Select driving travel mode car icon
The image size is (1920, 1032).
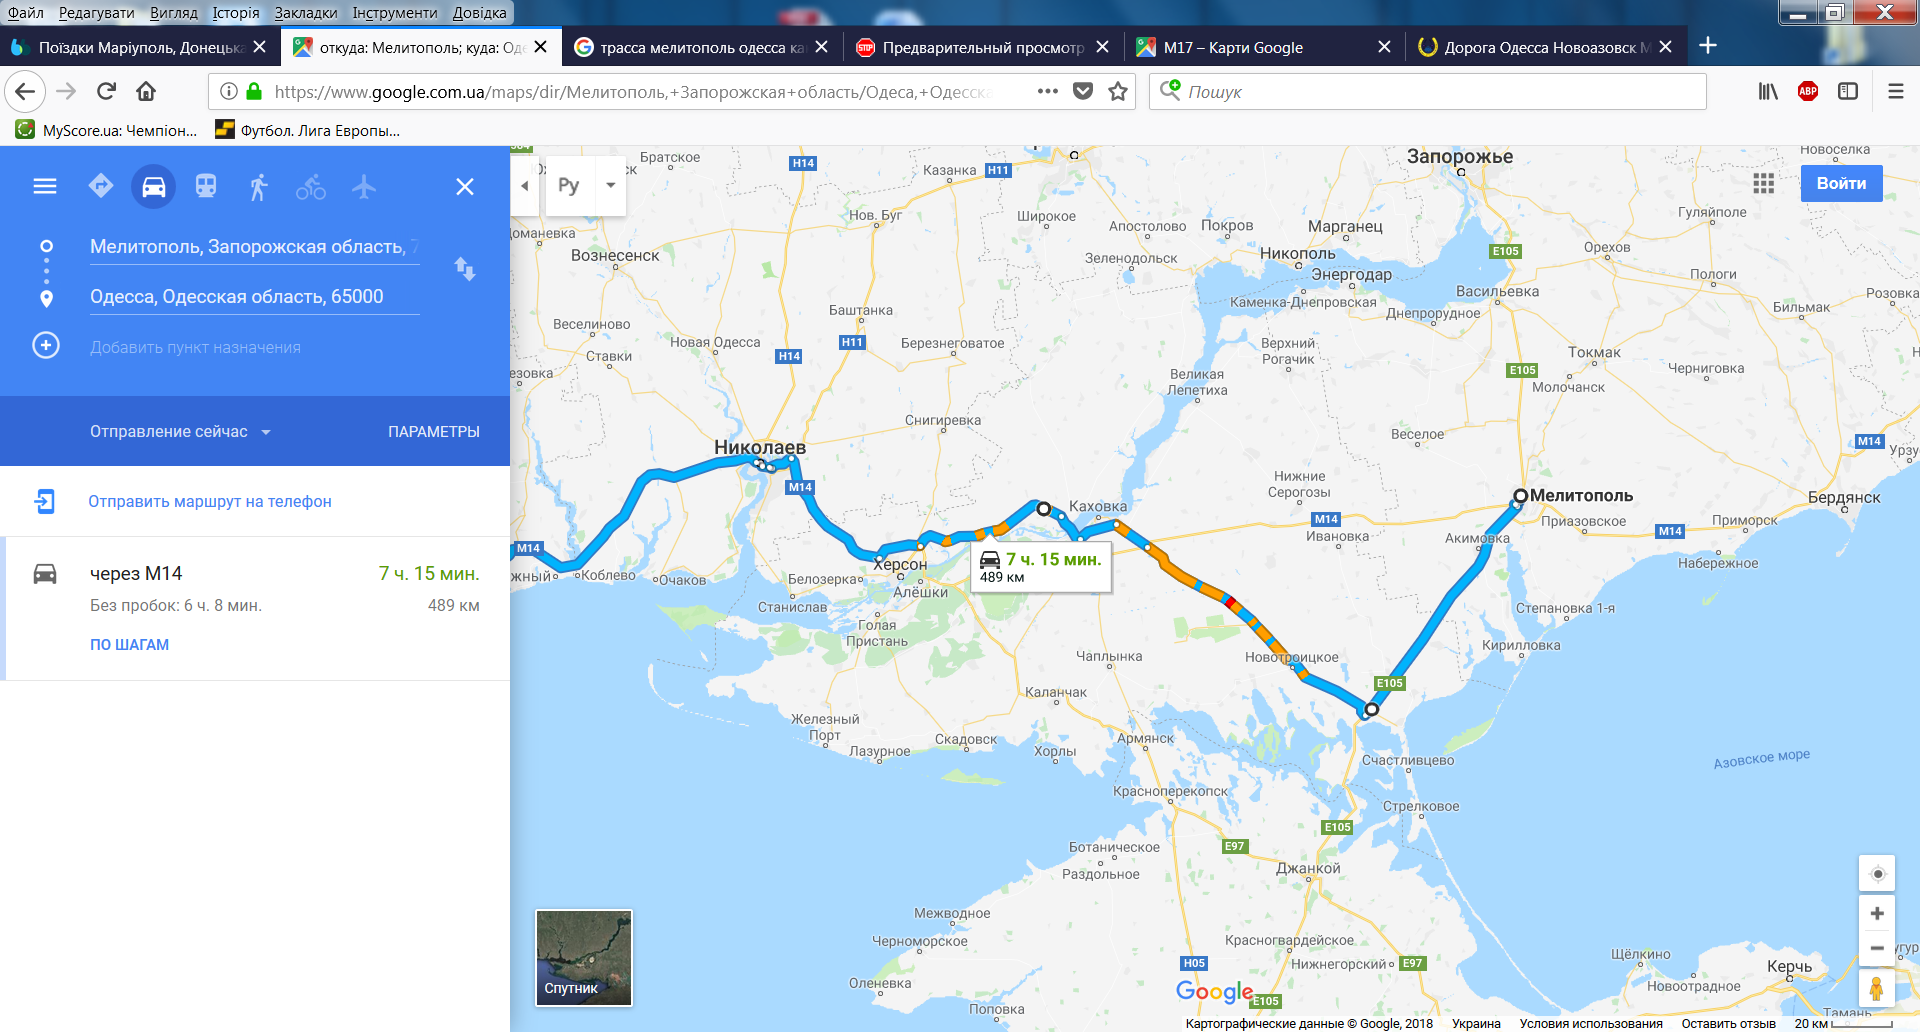[153, 186]
